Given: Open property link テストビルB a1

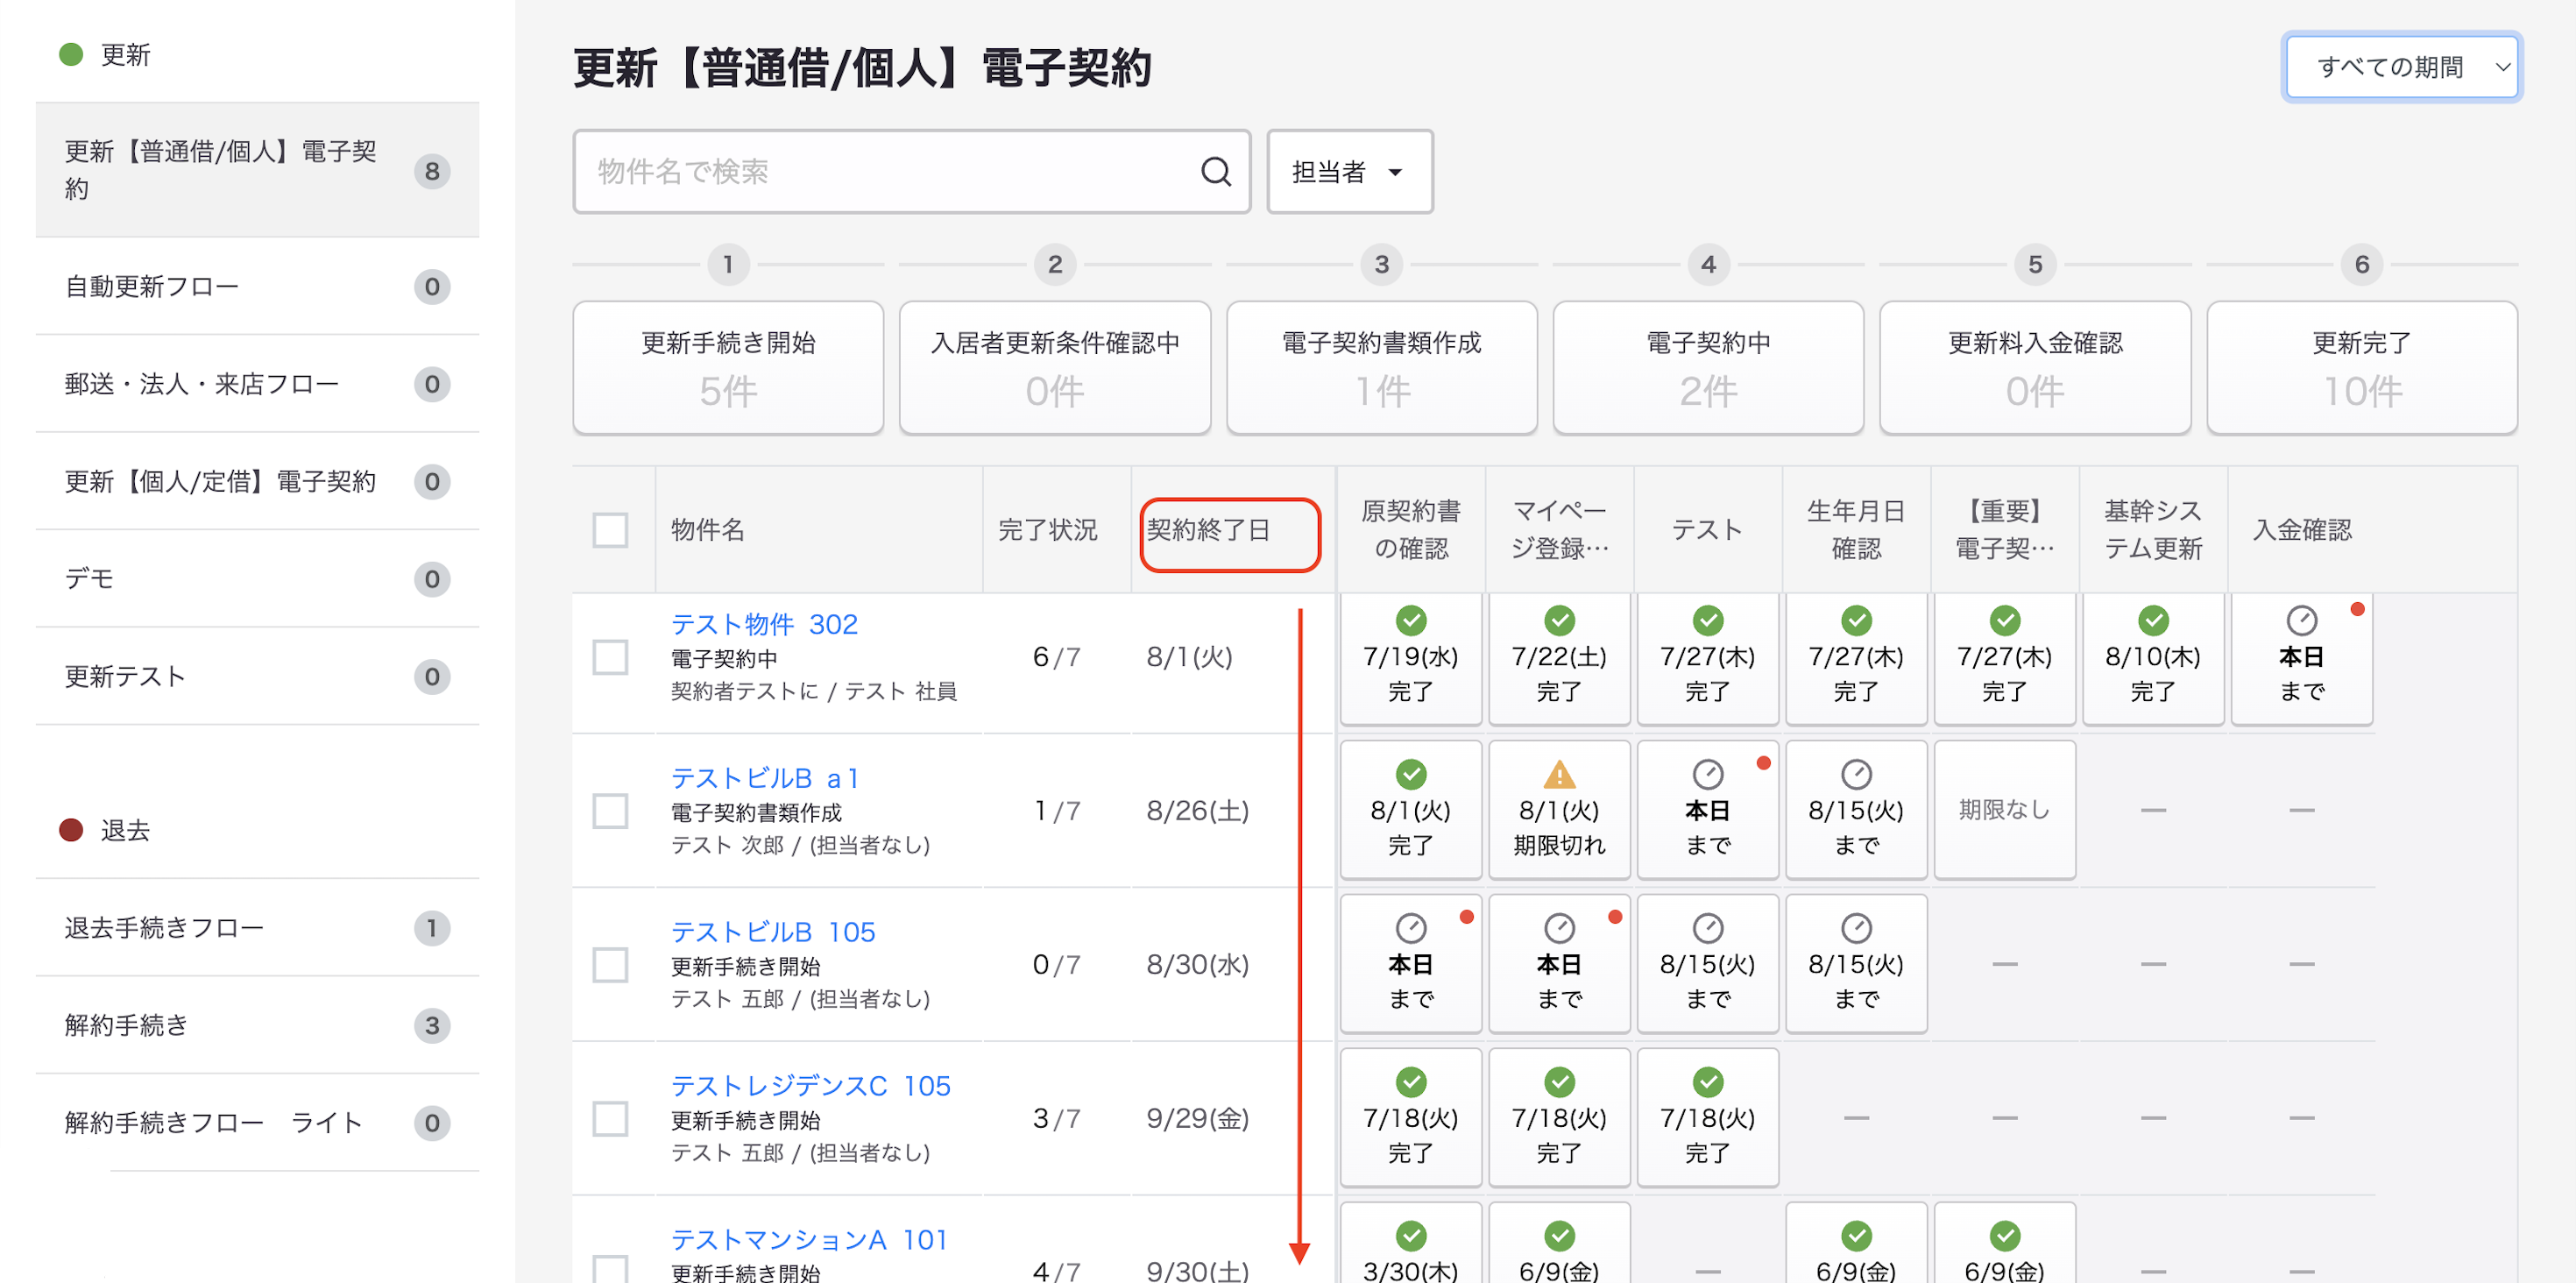Looking at the screenshot, I should coord(765,778).
